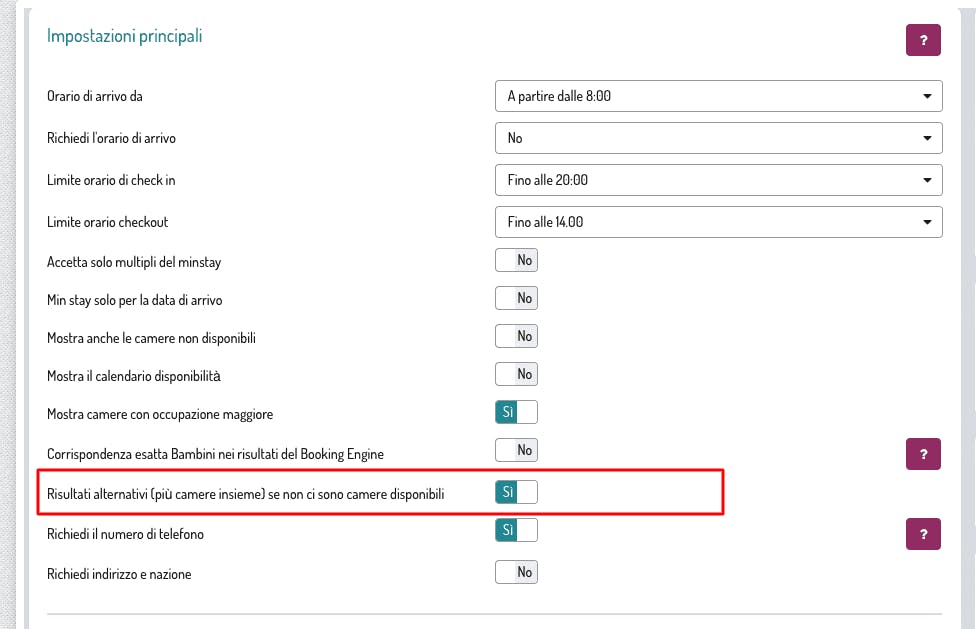Expand Limite orario checkout dropdown
This screenshot has height=629, width=979.
coord(718,222)
